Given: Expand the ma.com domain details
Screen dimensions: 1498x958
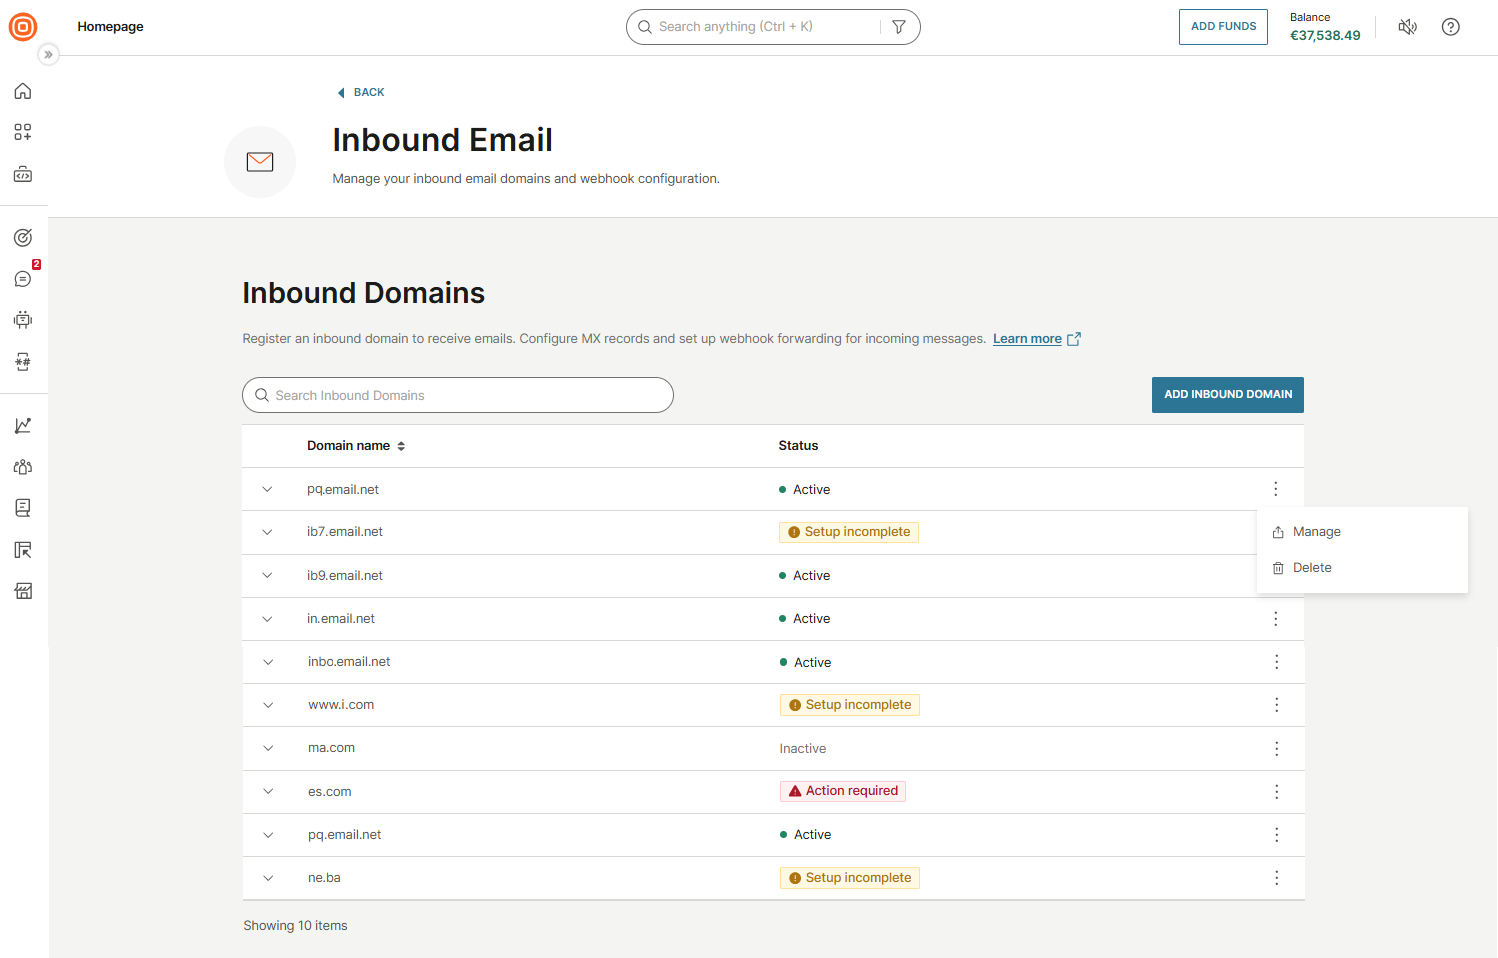Looking at the screenshot, I should click(x=267, y=748).
